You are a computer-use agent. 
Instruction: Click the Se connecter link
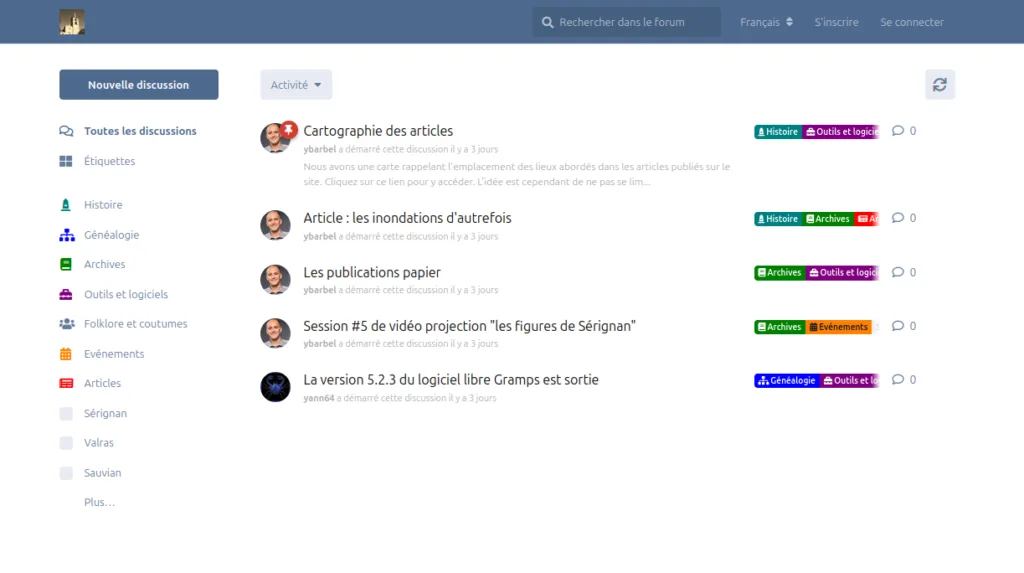[x=911, y=22]
